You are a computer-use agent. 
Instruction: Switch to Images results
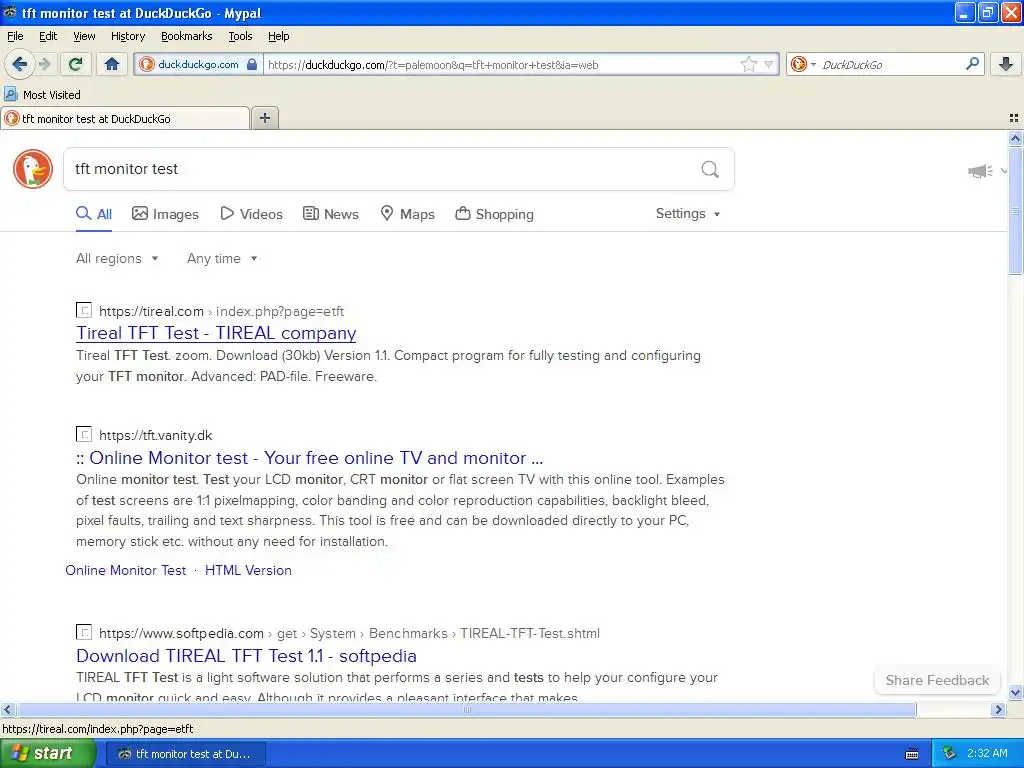(x=165, y=214)
